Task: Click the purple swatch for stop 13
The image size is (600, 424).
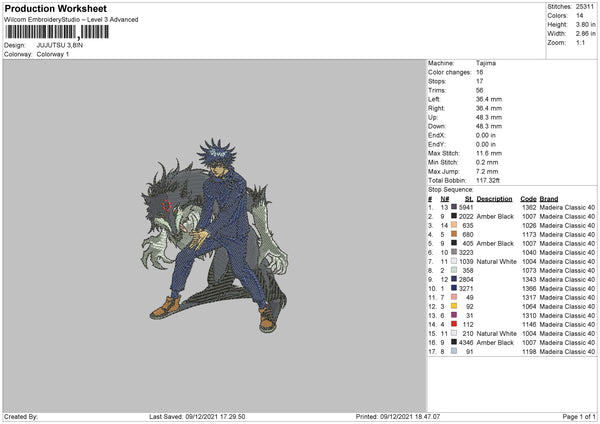Action: 454,315
